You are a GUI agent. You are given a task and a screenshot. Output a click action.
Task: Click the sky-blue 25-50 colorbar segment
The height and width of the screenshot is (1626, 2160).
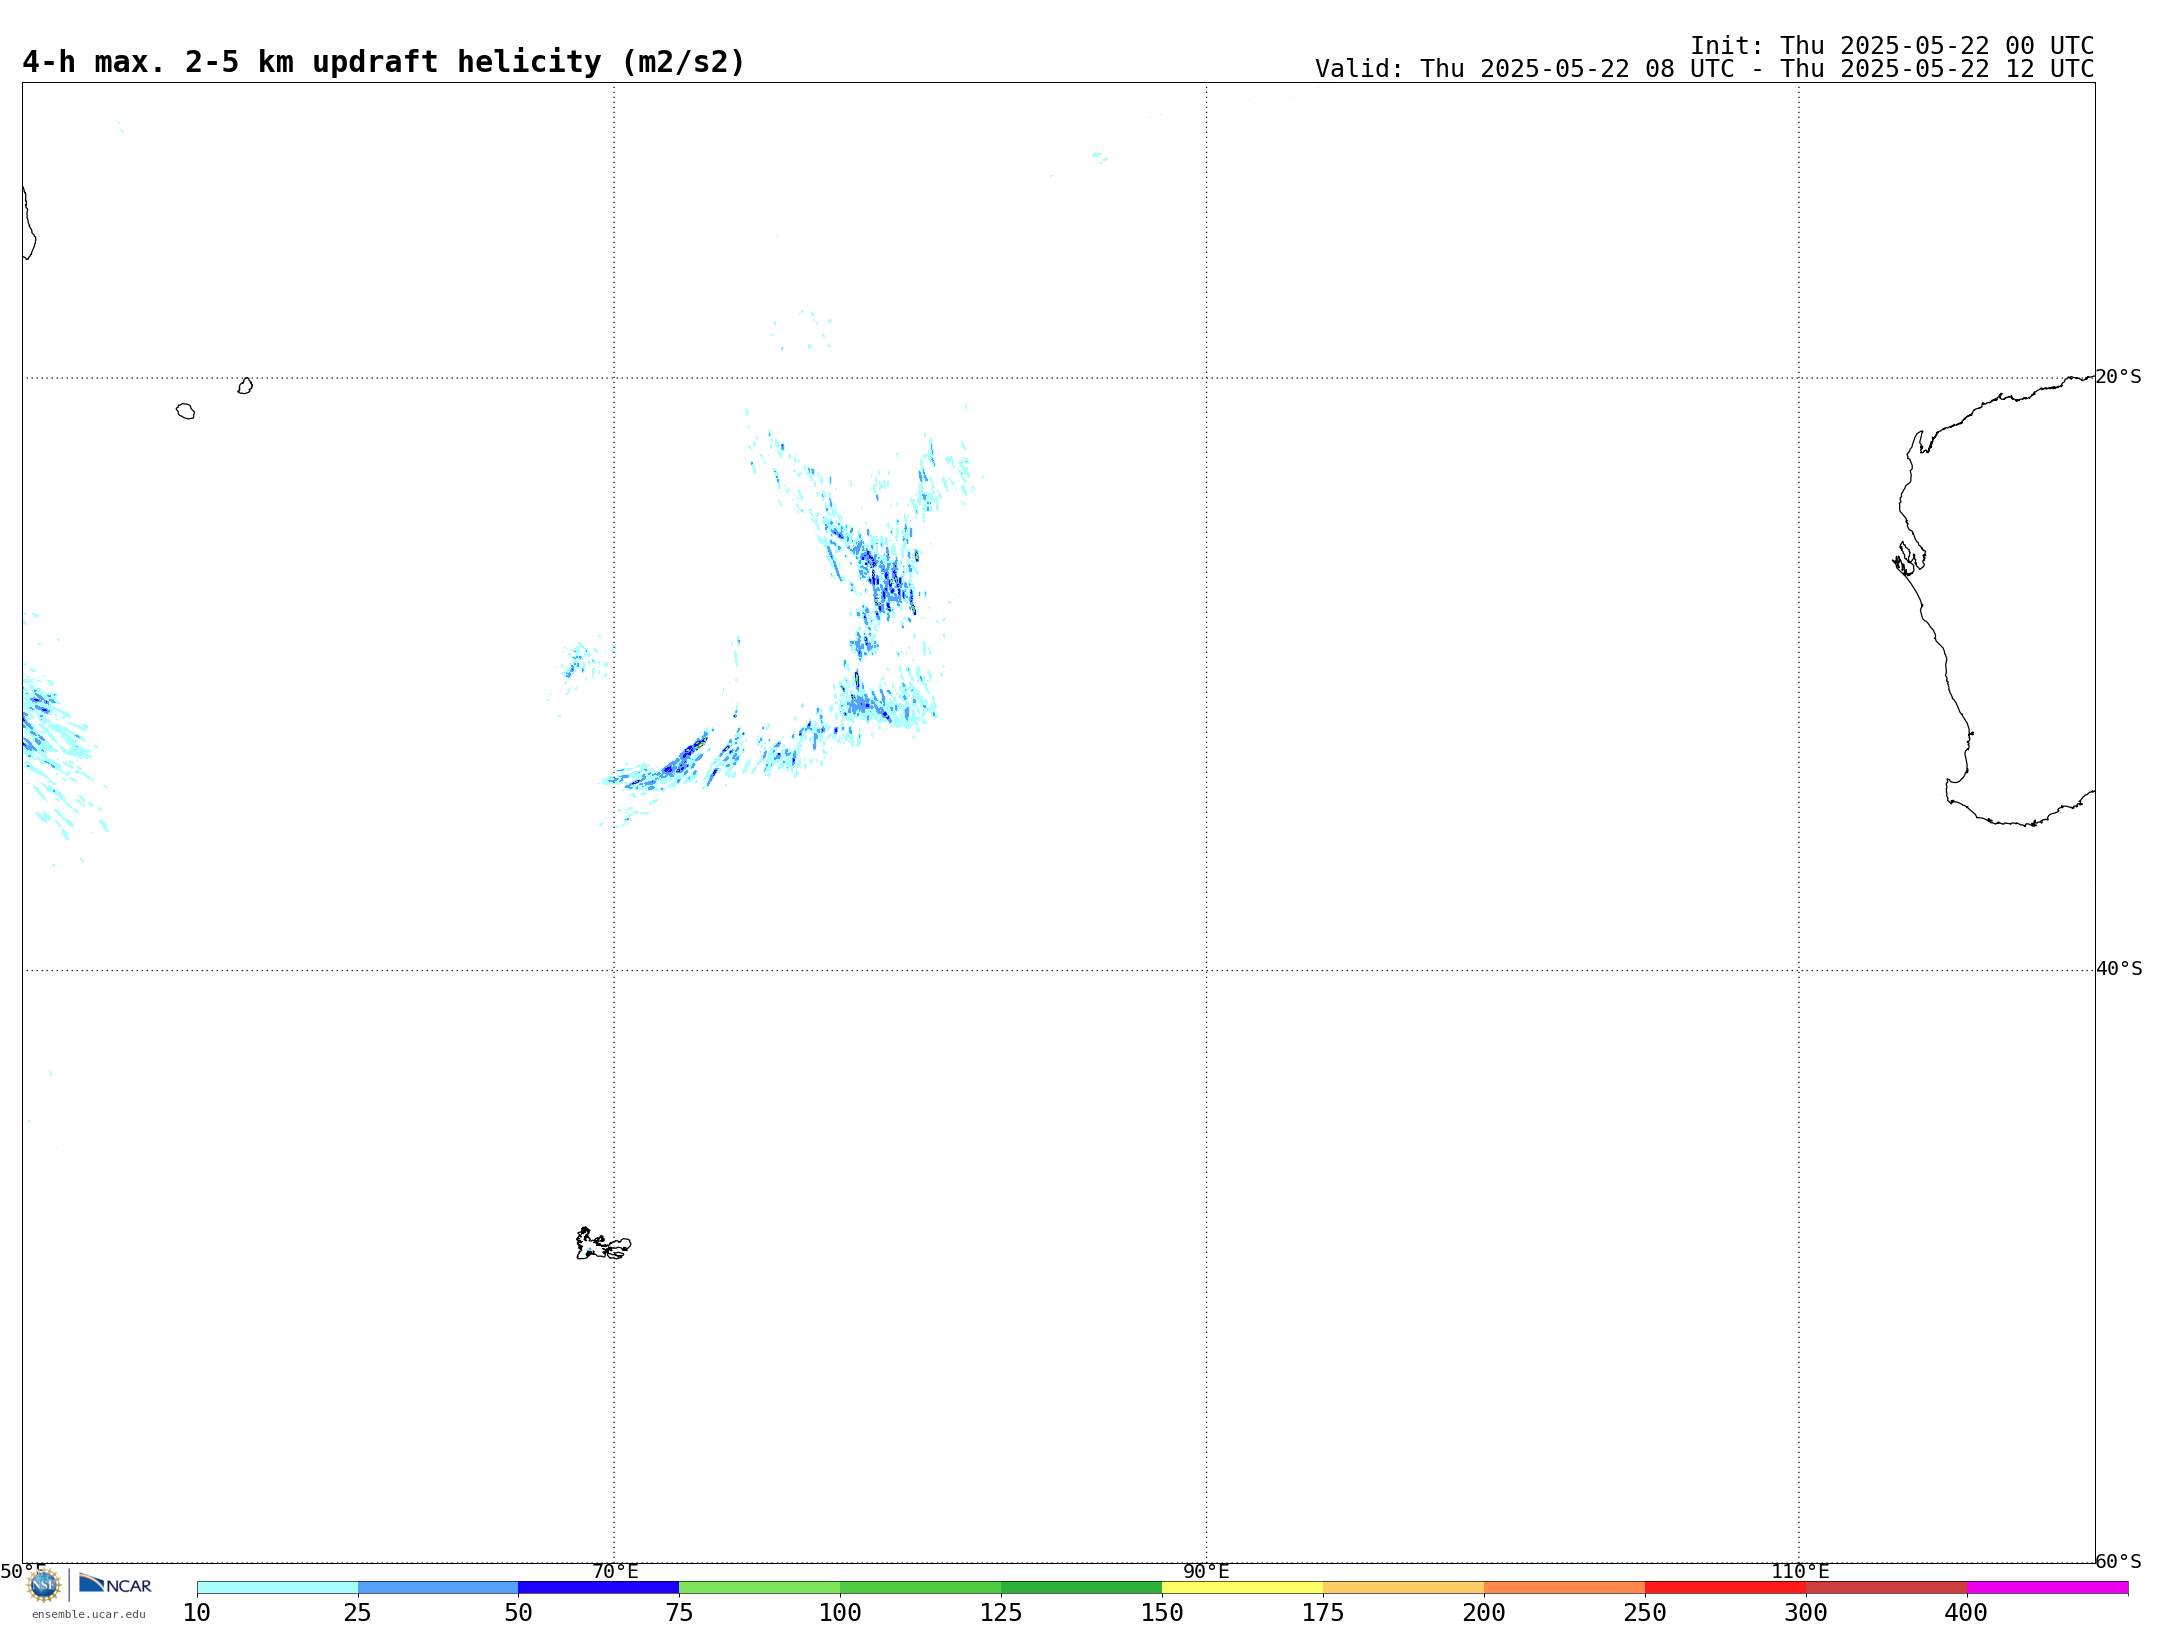coord(438,1588)
